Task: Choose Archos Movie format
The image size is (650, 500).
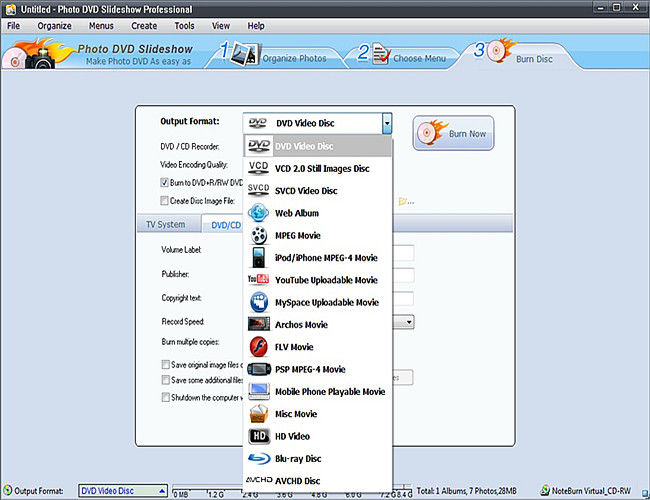Action: tap(318, 325)
